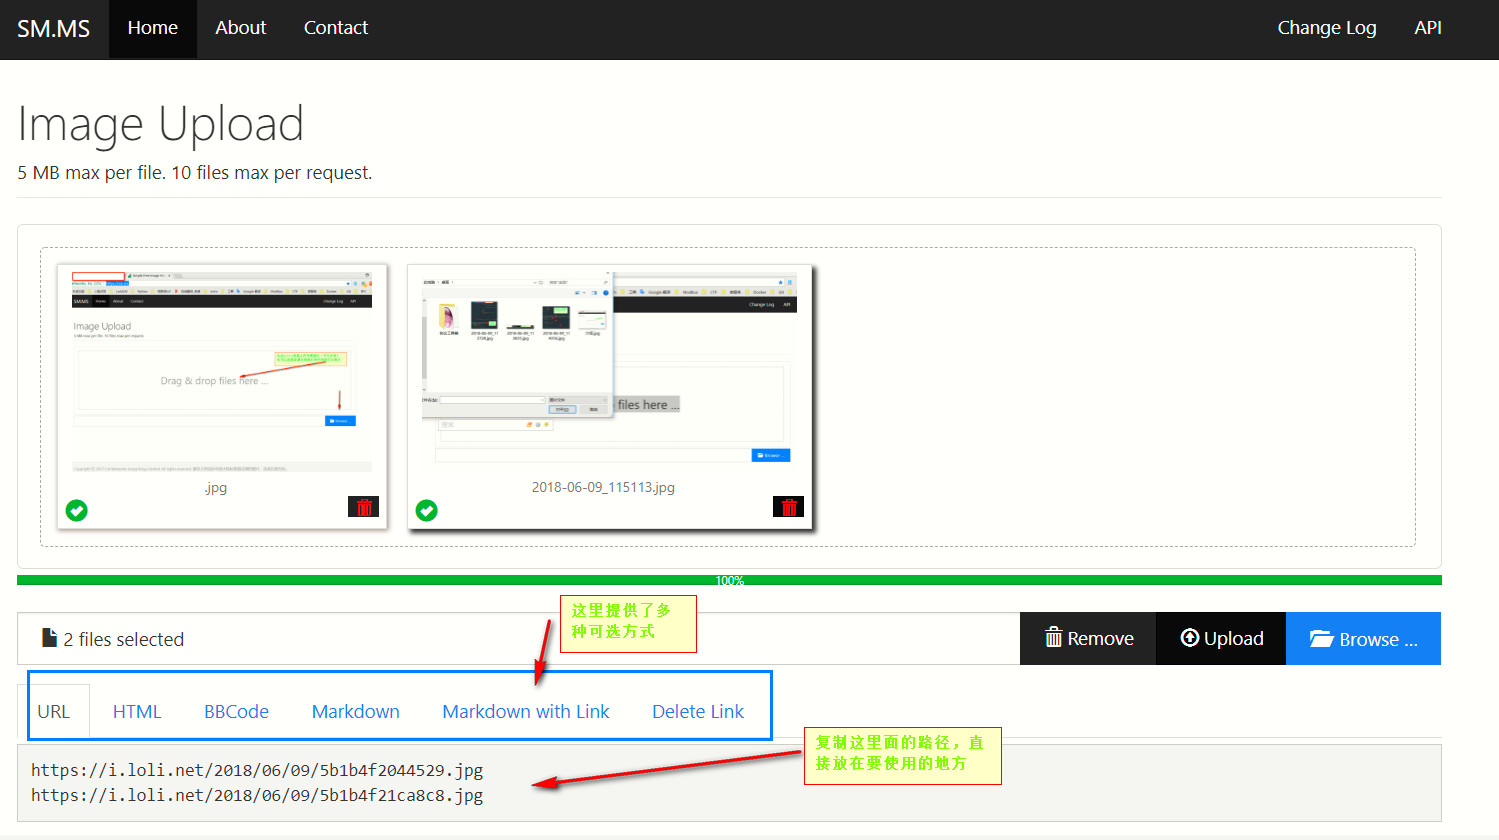Switch to the URL tab
The height and width of the screenshot is (840, 1499).
54,711
